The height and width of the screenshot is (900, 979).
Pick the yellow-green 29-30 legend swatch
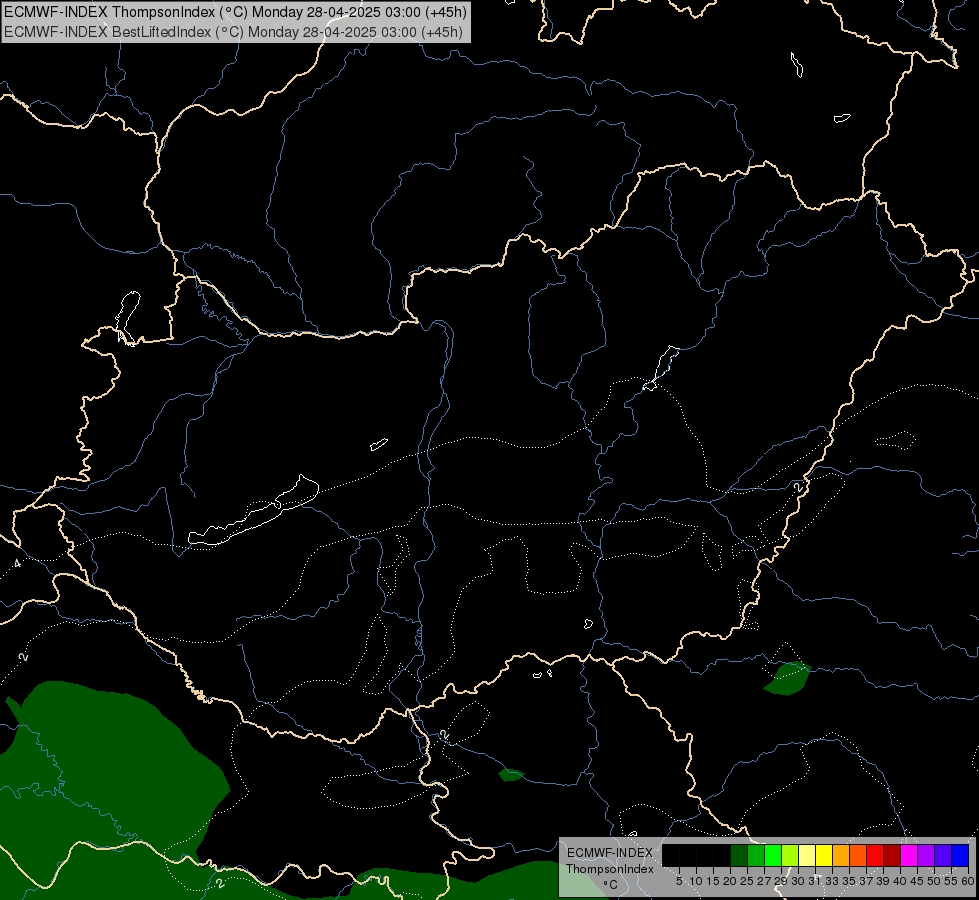[x=790, y=855]
